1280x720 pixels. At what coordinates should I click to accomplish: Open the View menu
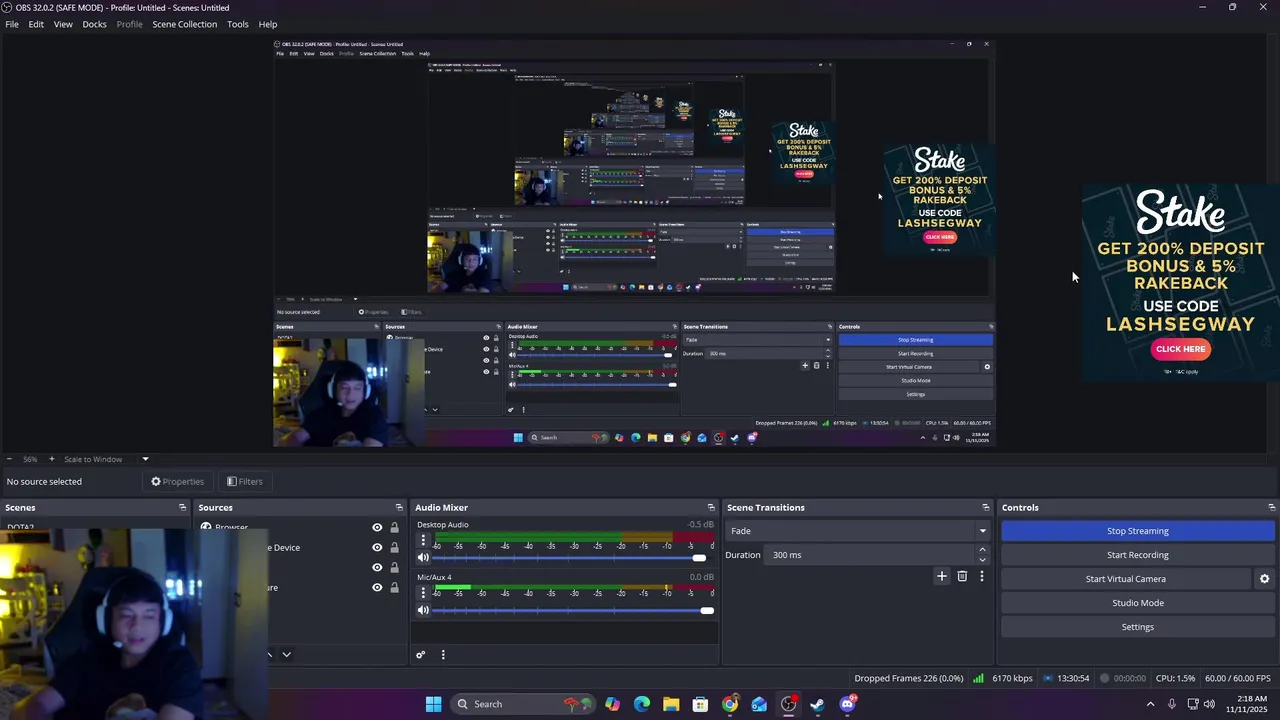pyautogui.click(x=63, y=24)
